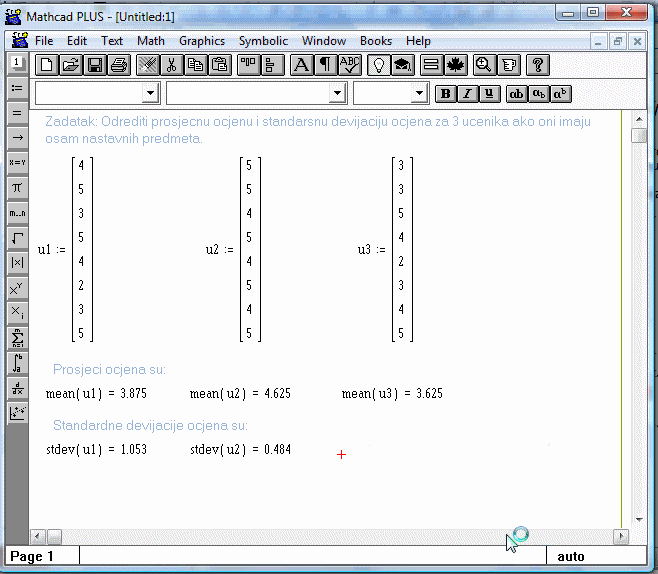Insert the pi symbol from palette

click(x=17, y=187)
